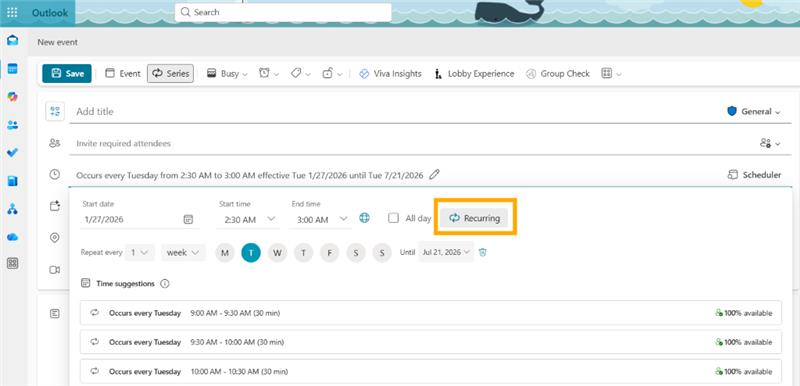Expand the more apps toolbar dropdown
Image resolution: width=800 pixels, height=386 pixels.
pos(611,73)
